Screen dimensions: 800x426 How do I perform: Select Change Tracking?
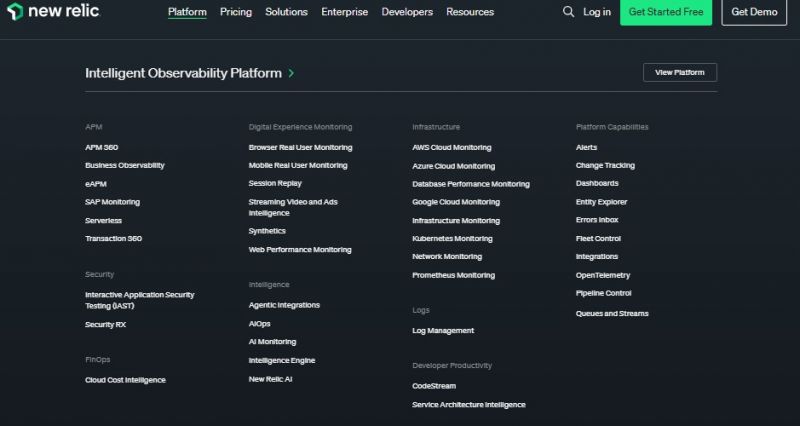coord(605,165)
